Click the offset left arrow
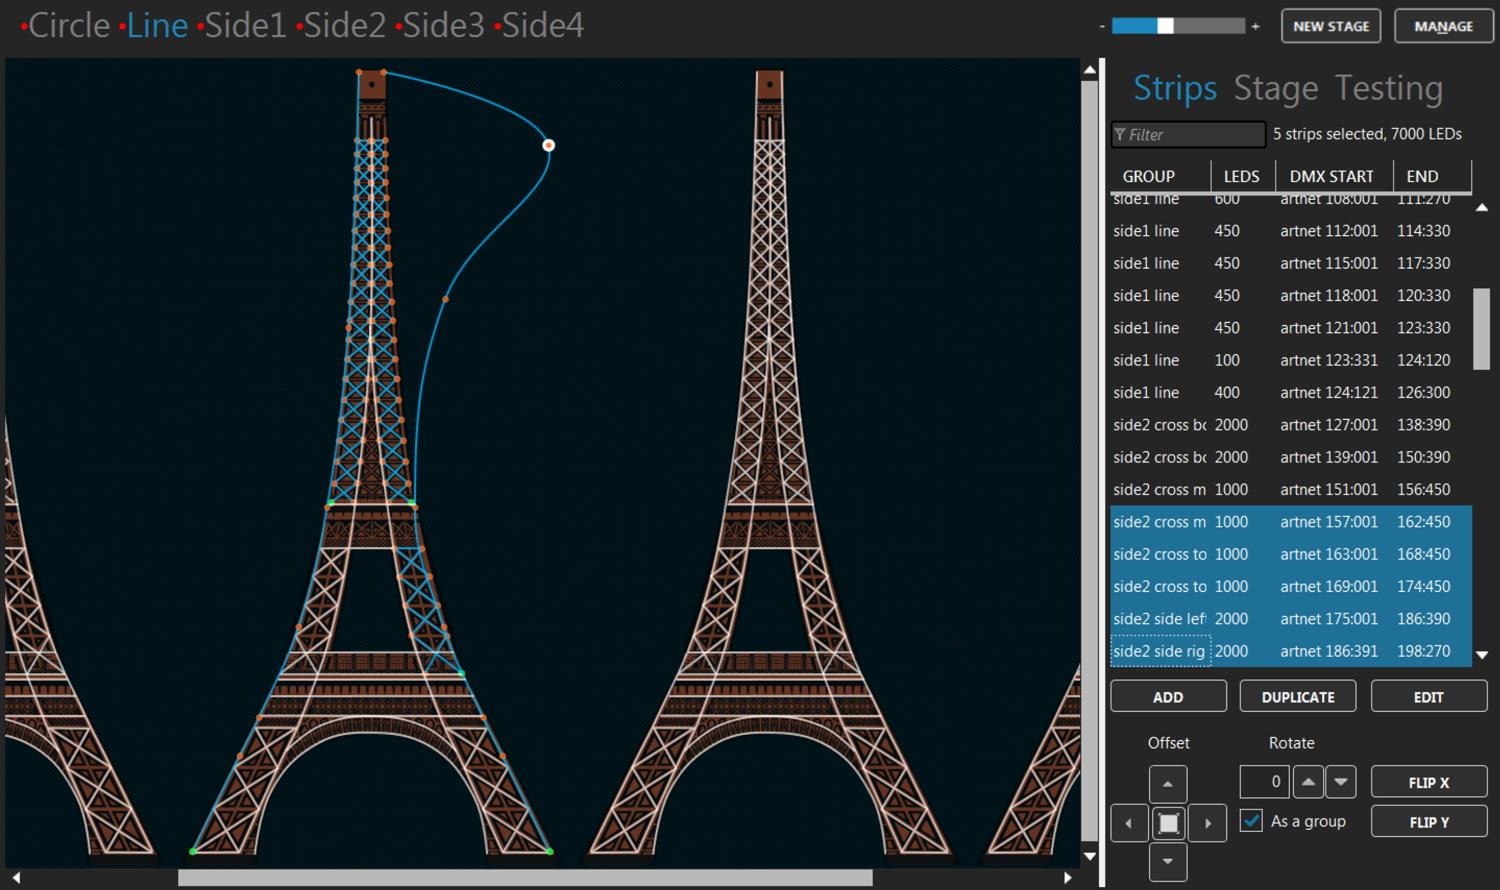 point(1129,823)
